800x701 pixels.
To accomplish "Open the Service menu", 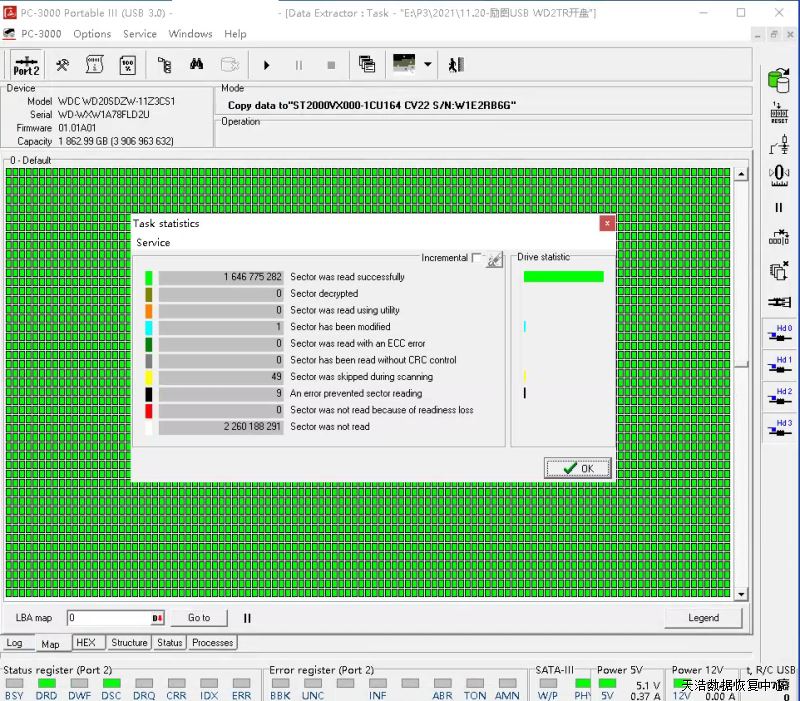I will point(140,34).
